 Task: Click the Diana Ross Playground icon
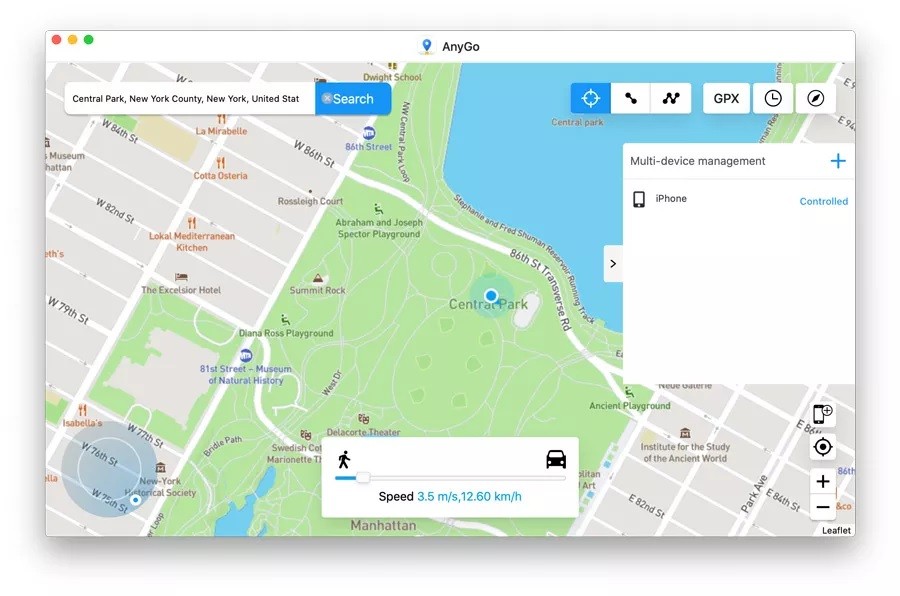pos(285,320)
